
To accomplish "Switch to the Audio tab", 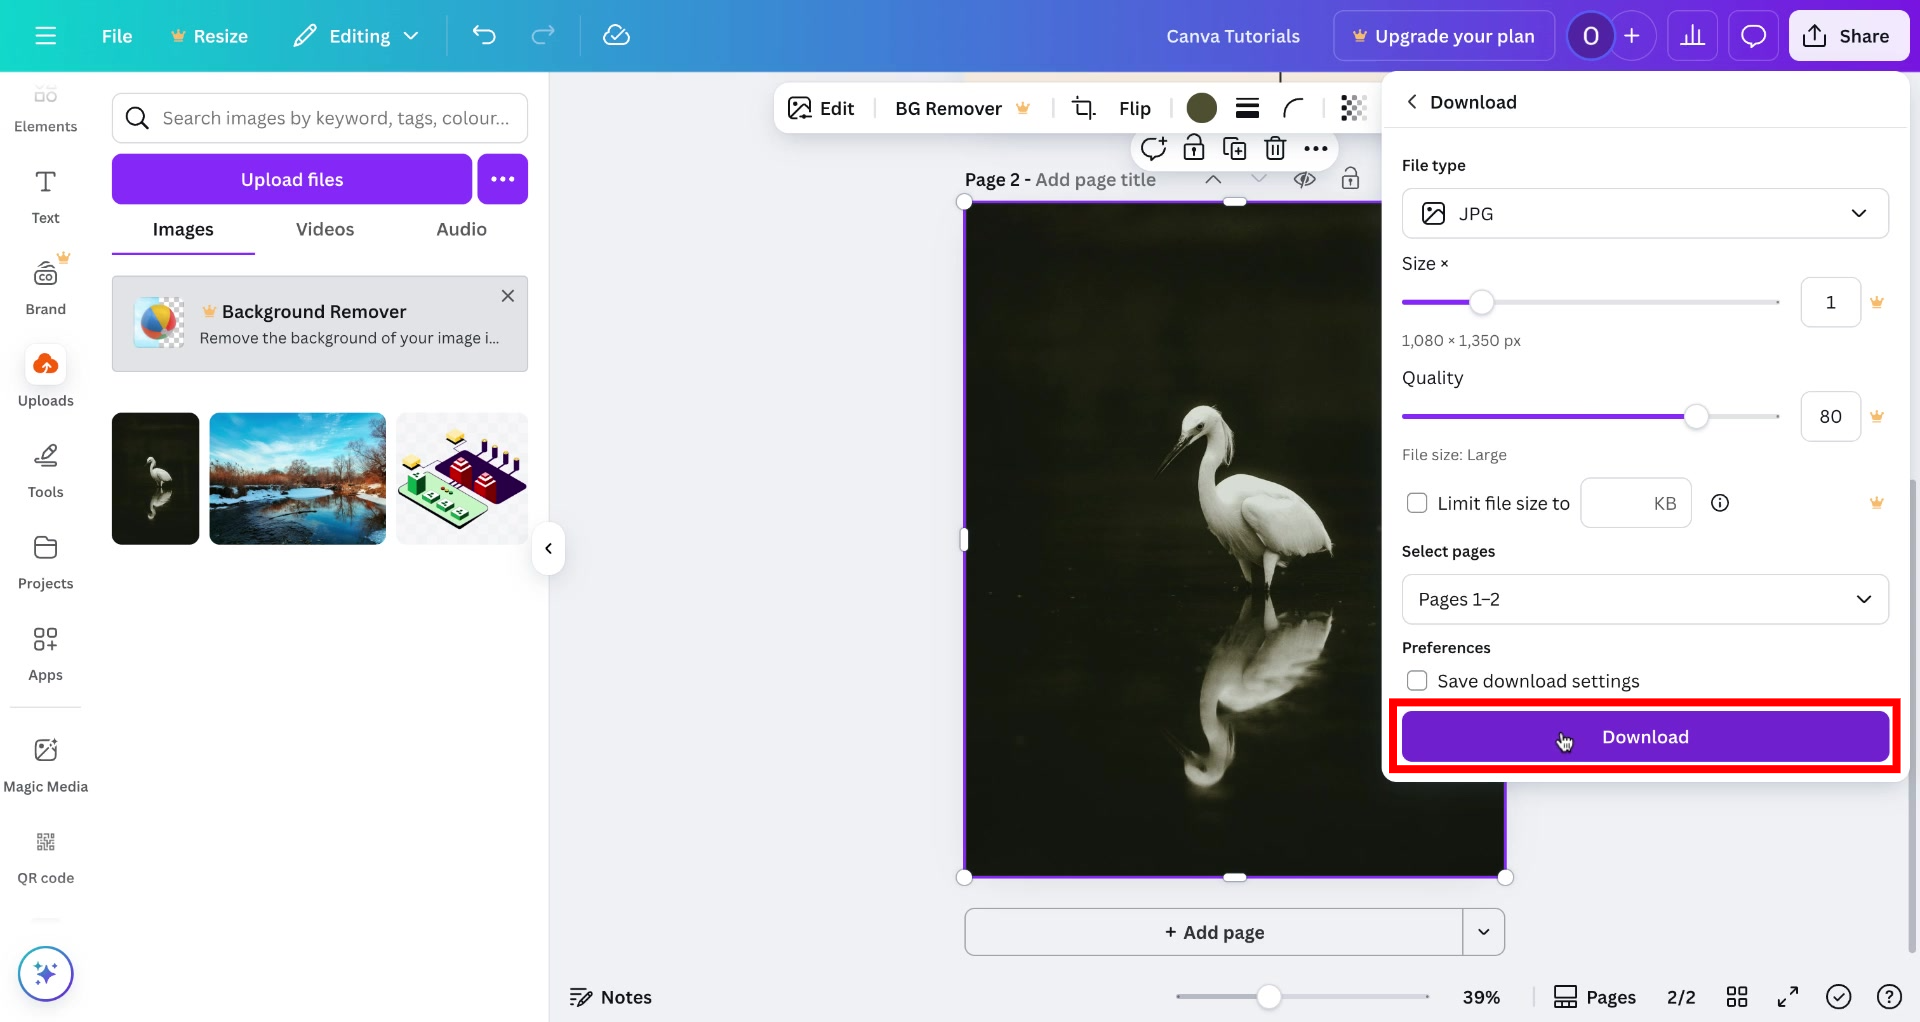I will (x=460, y=229).
